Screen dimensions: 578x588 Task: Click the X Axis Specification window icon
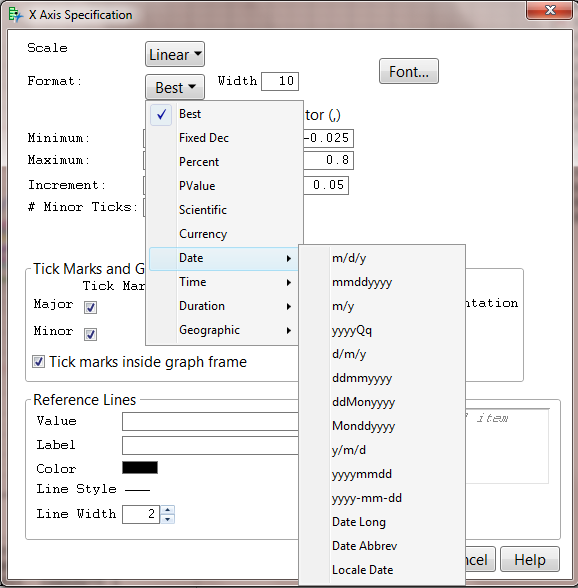click(16, 15)
